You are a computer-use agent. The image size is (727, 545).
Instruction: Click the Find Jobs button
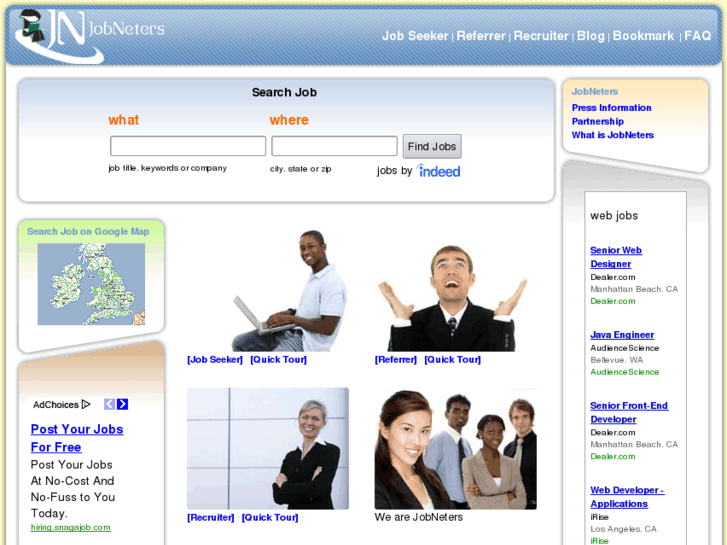[432, 147]
